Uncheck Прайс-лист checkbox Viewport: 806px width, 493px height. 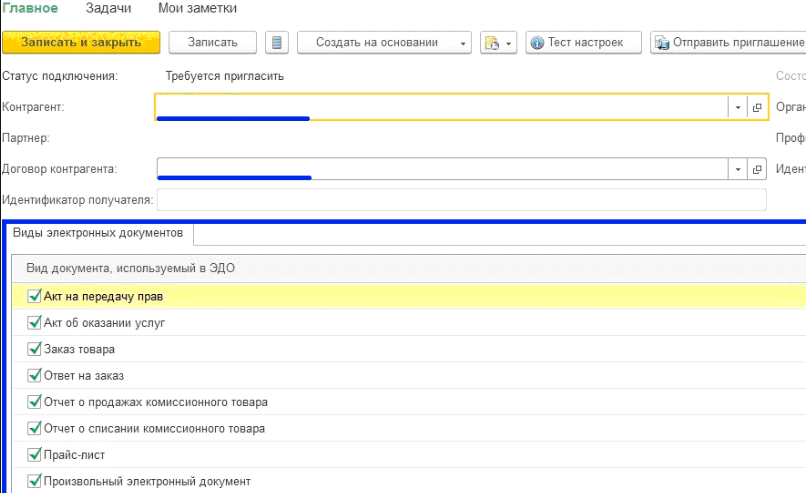[x=34, y=455]
